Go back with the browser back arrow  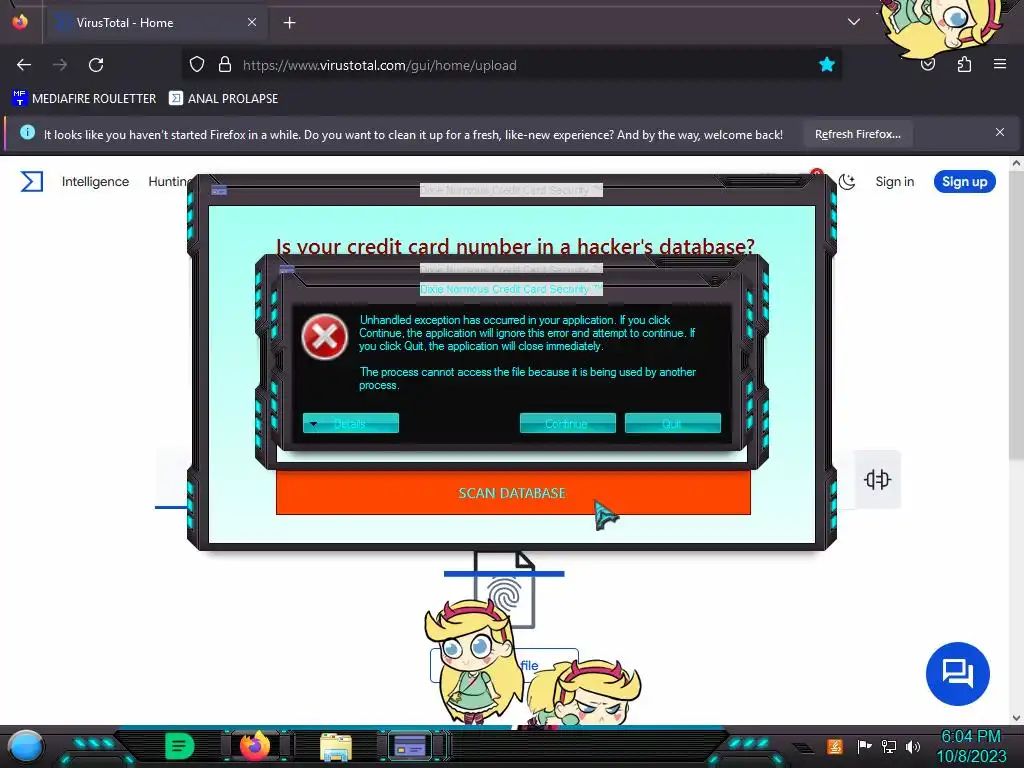click(24, 65)
